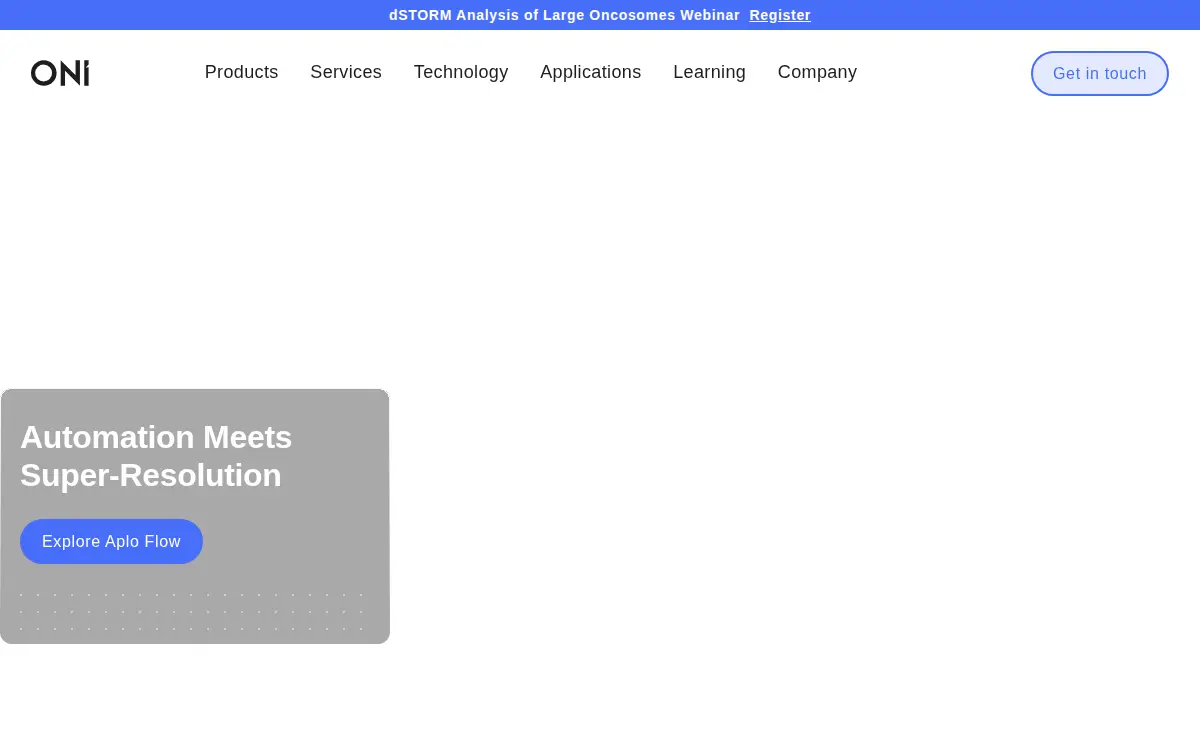Click the Get in touch button

[x=1100, y=74]
